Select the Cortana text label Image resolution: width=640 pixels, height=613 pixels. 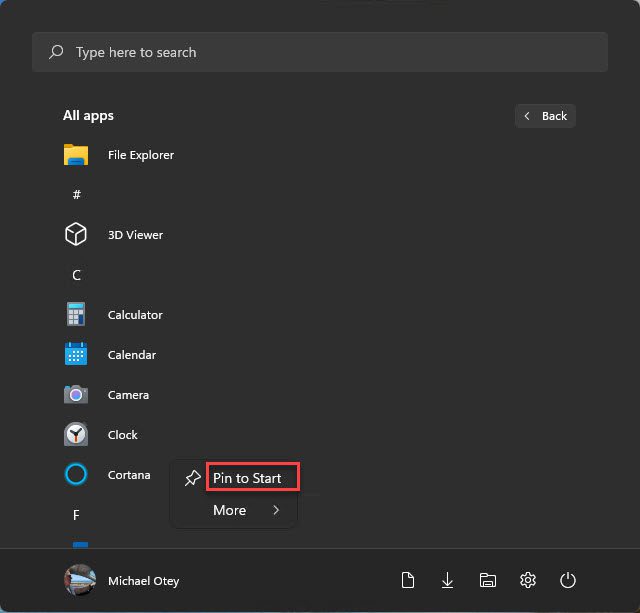[129, 475]
